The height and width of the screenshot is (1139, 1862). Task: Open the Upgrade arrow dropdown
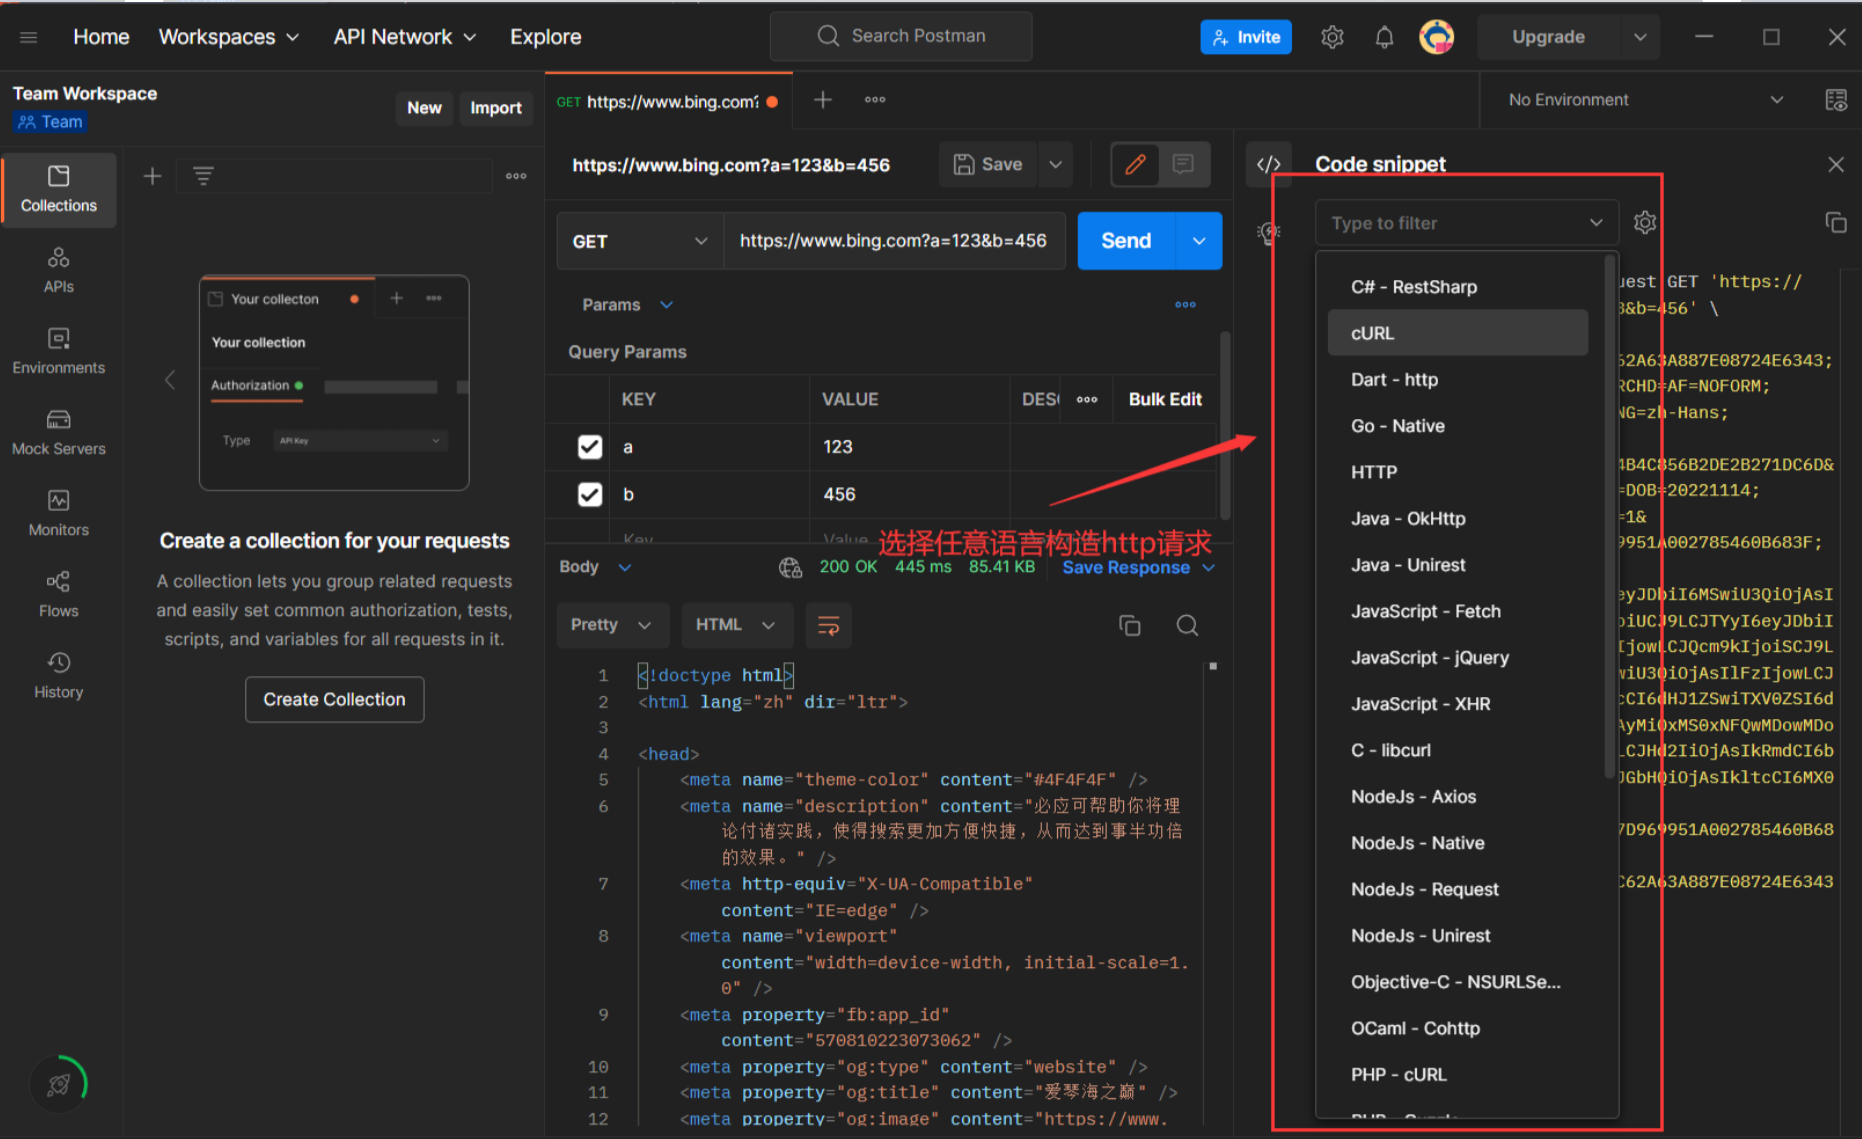pos(1640,37)
